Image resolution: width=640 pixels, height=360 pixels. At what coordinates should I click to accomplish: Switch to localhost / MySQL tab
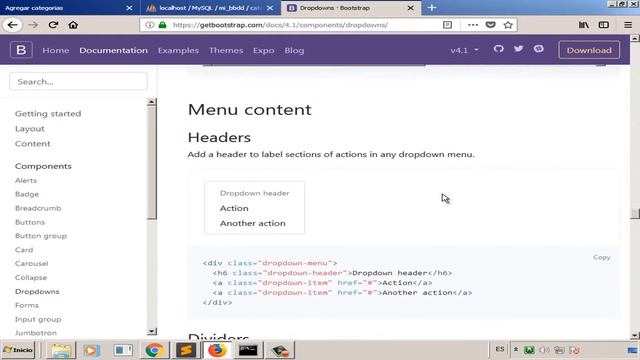point(210,8)
